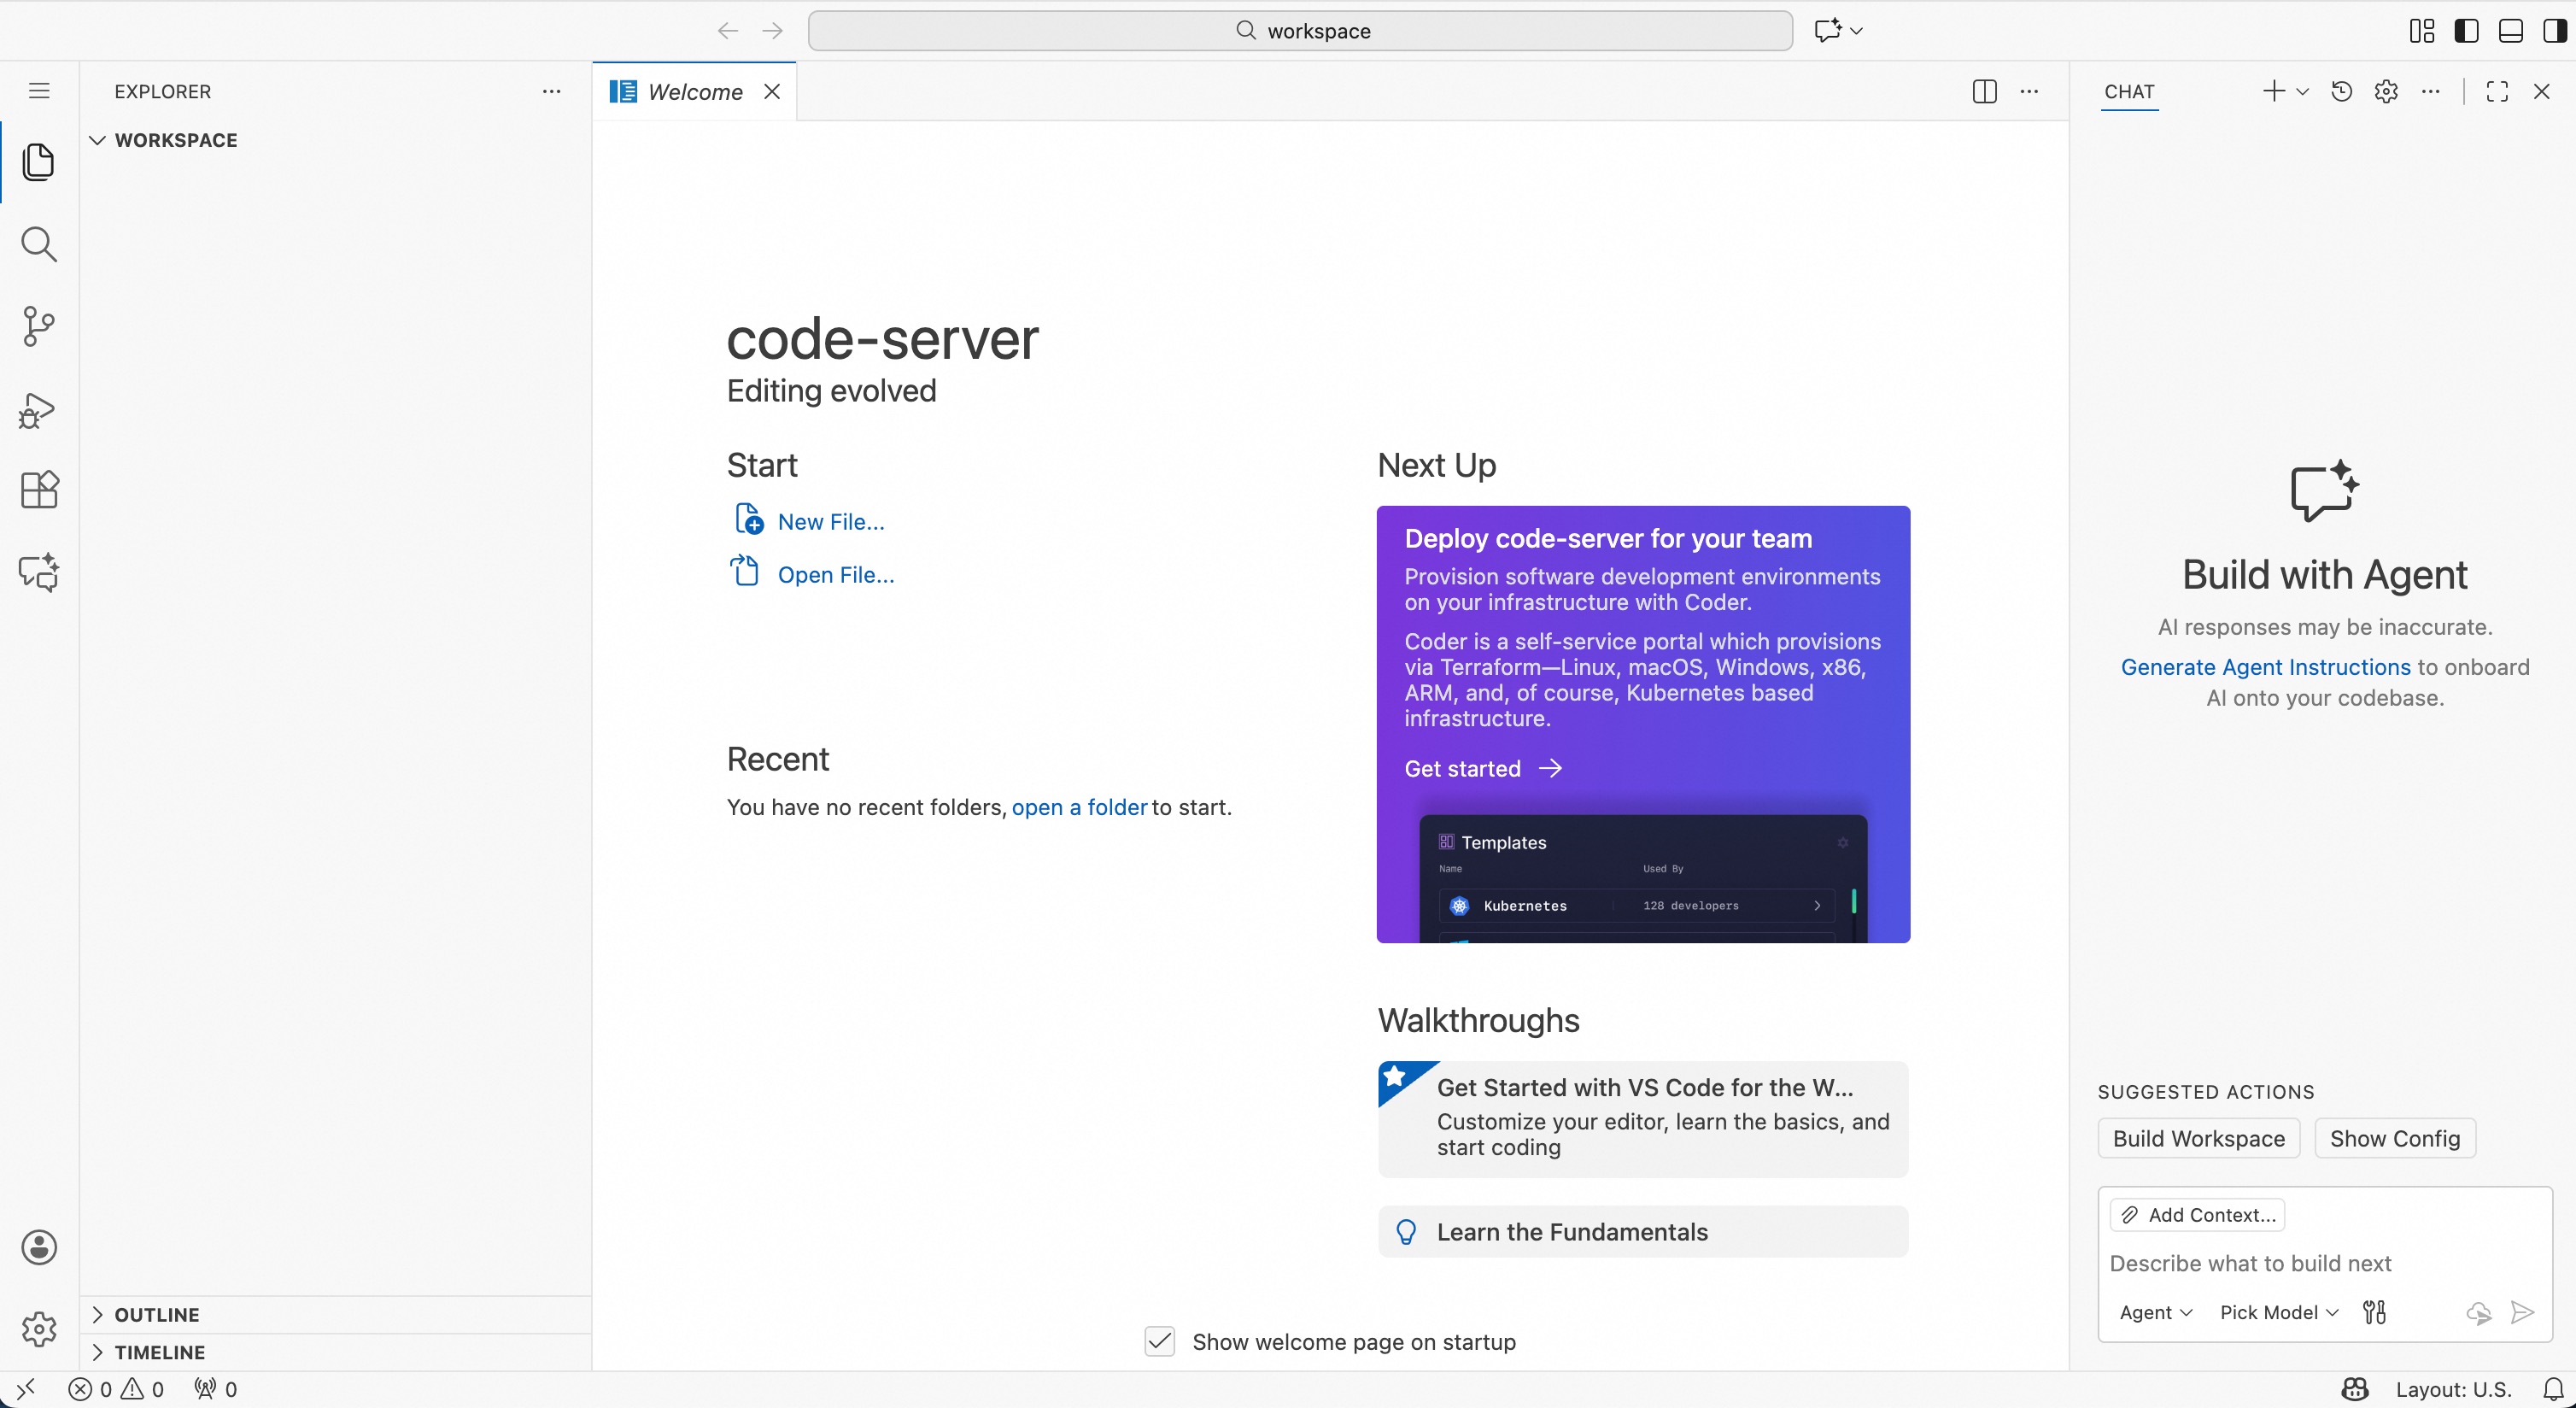Open the Search view in the activity bar
2576x1408 pixels.
tap(39, 244)
